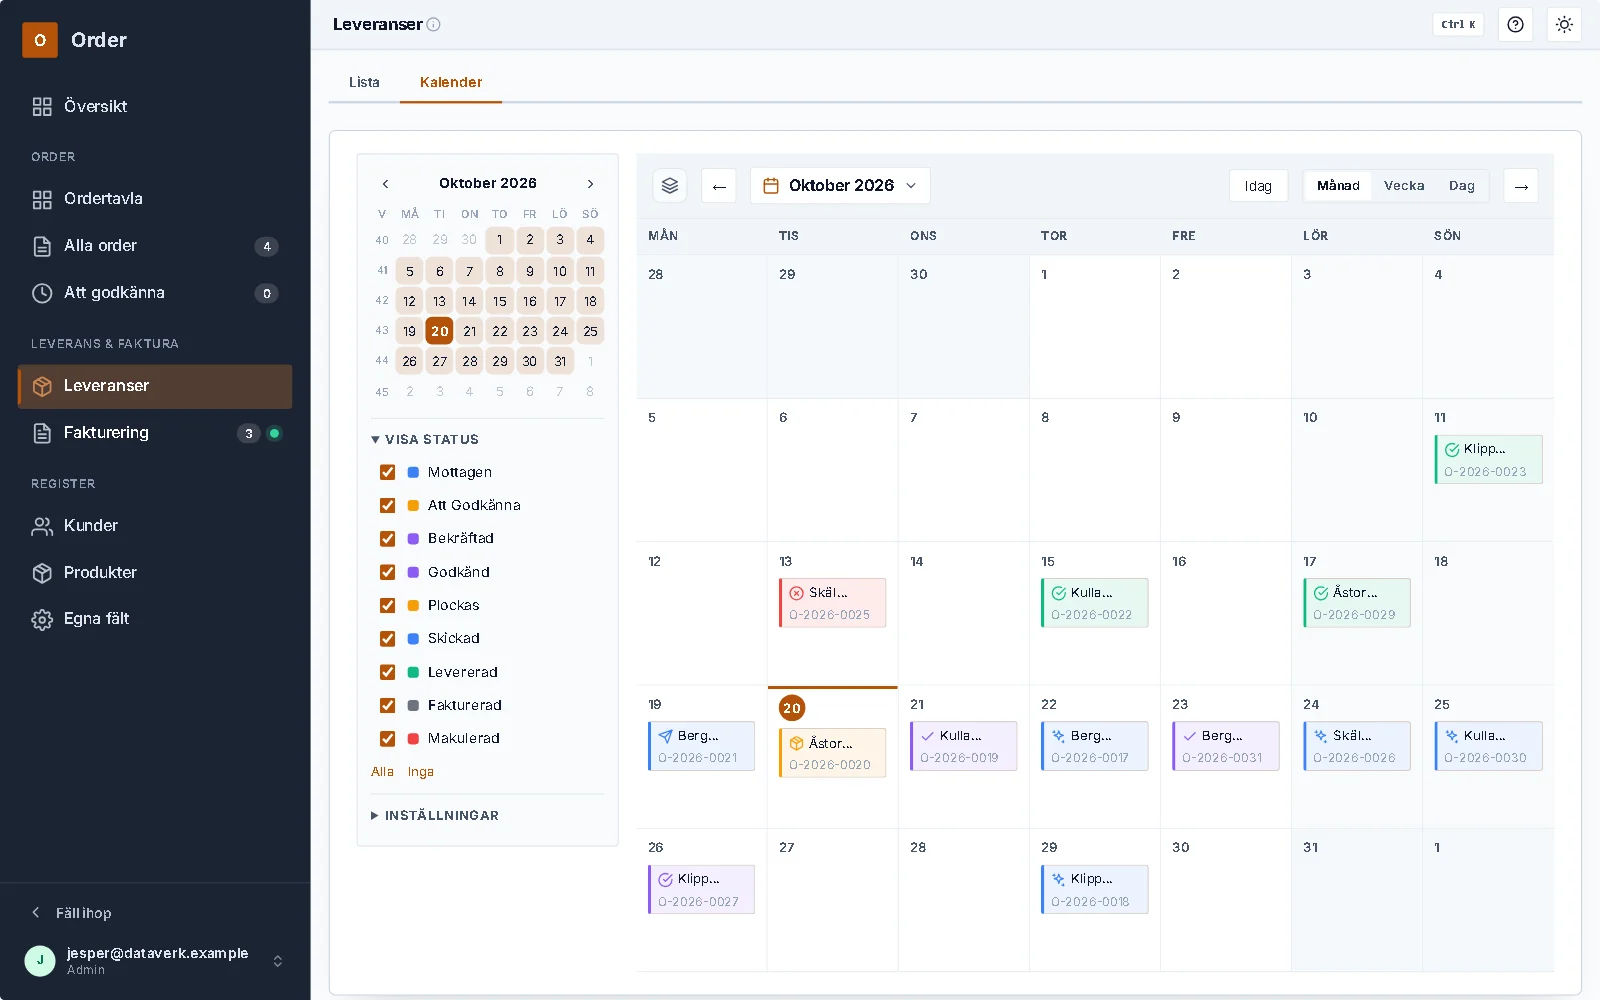
Task: Switch to the Lista tab
Action: 364,82
